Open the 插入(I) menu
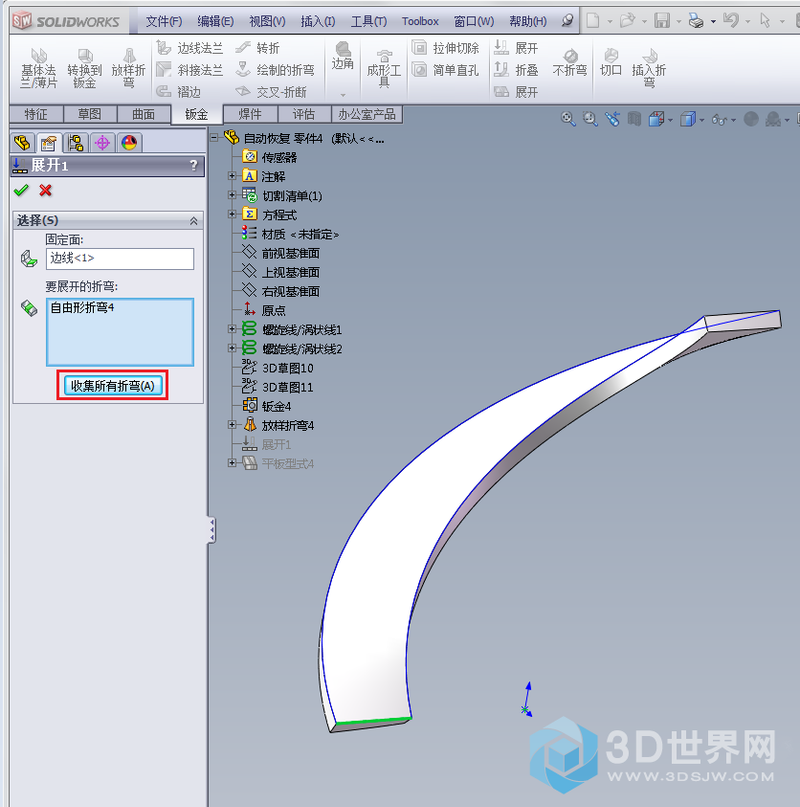The height and width of the screenshot is (807, 800). pos(318,21)
